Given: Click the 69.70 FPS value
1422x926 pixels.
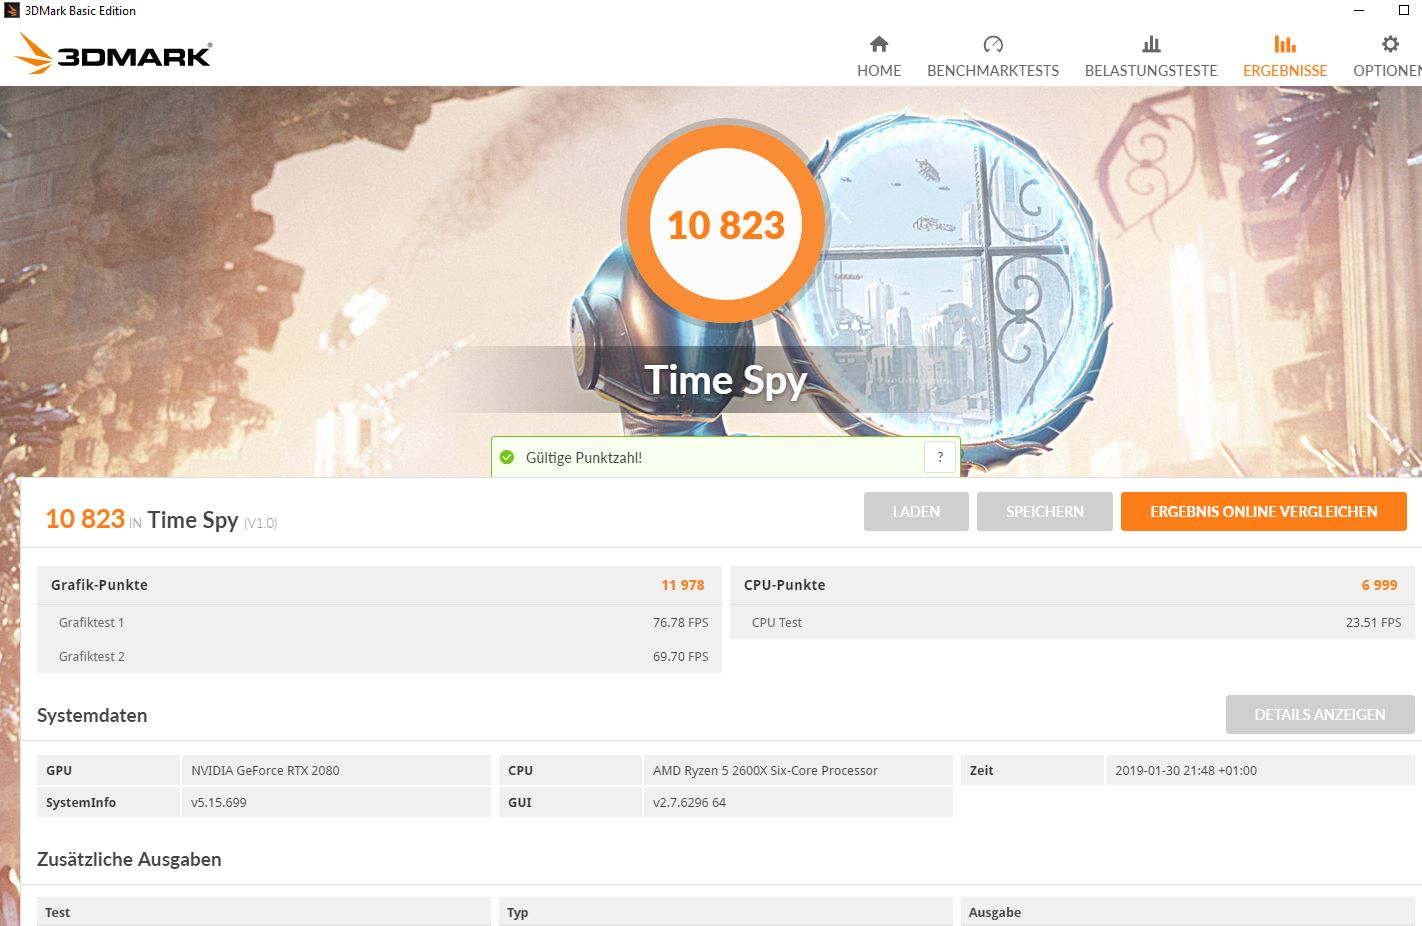Looking at the screenshot, I should [x=680, y=656].
